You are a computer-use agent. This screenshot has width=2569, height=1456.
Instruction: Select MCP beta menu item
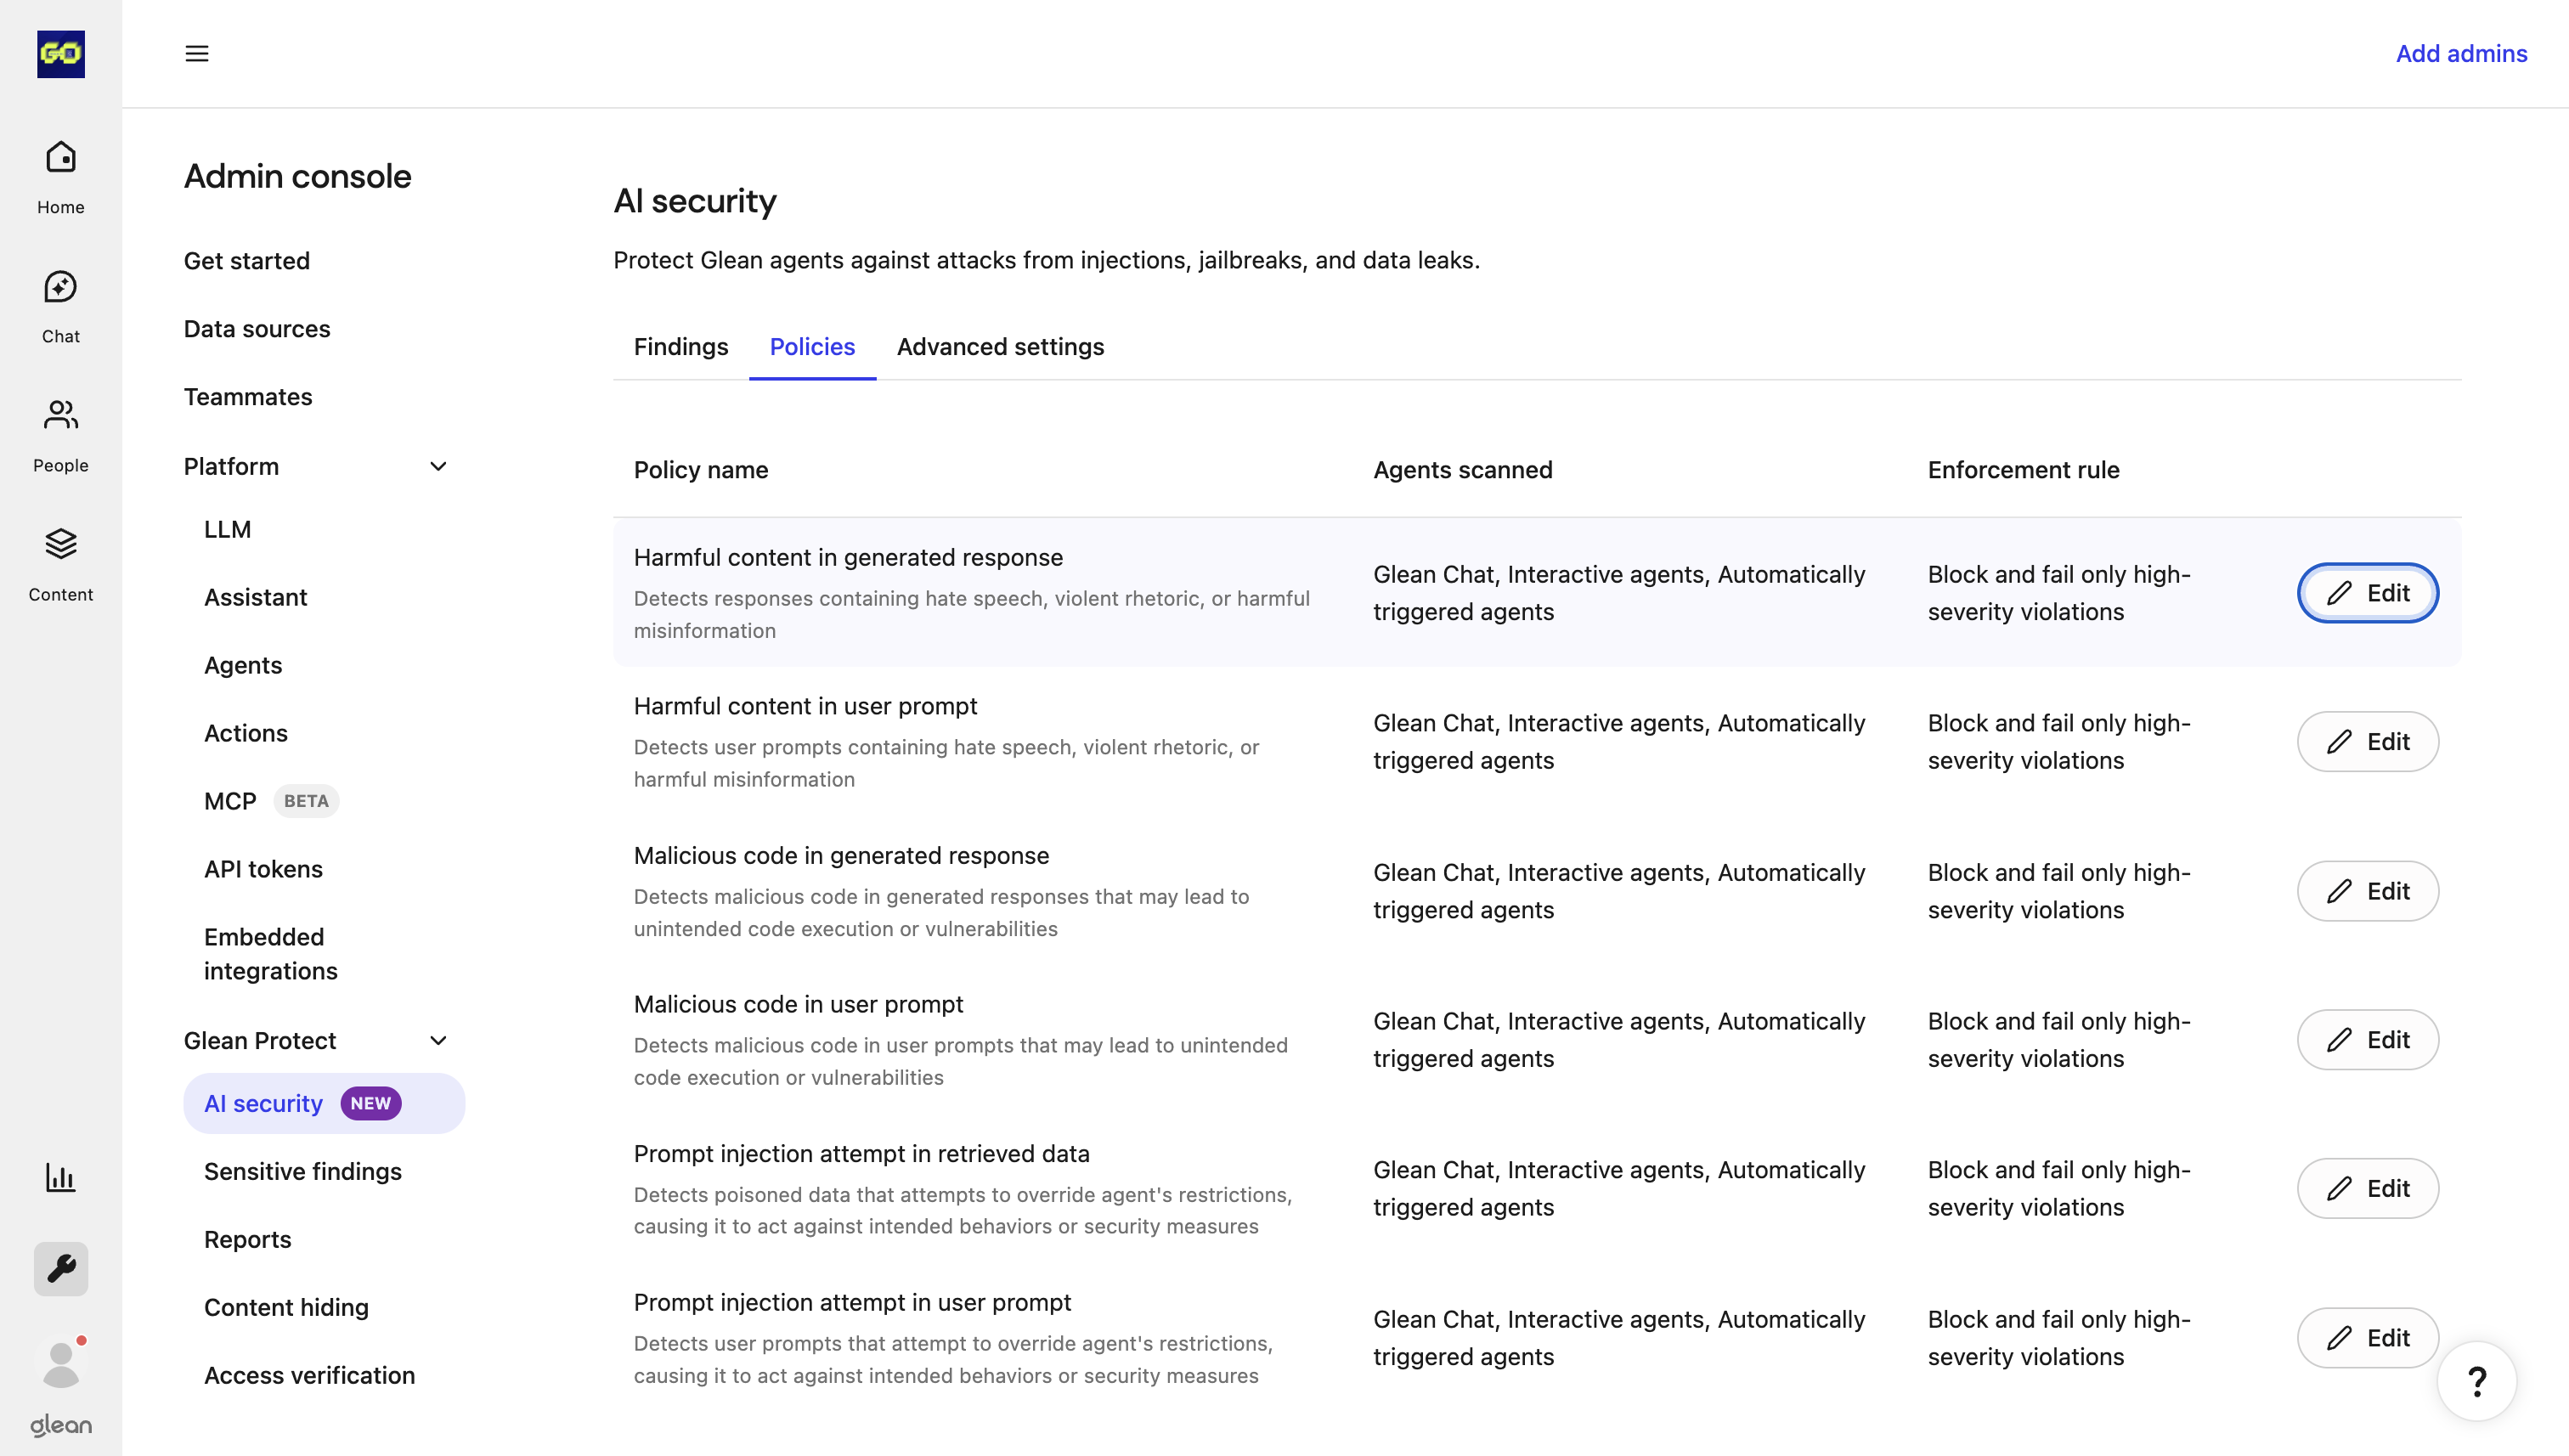pyautogui.click(x=230, y=801)
